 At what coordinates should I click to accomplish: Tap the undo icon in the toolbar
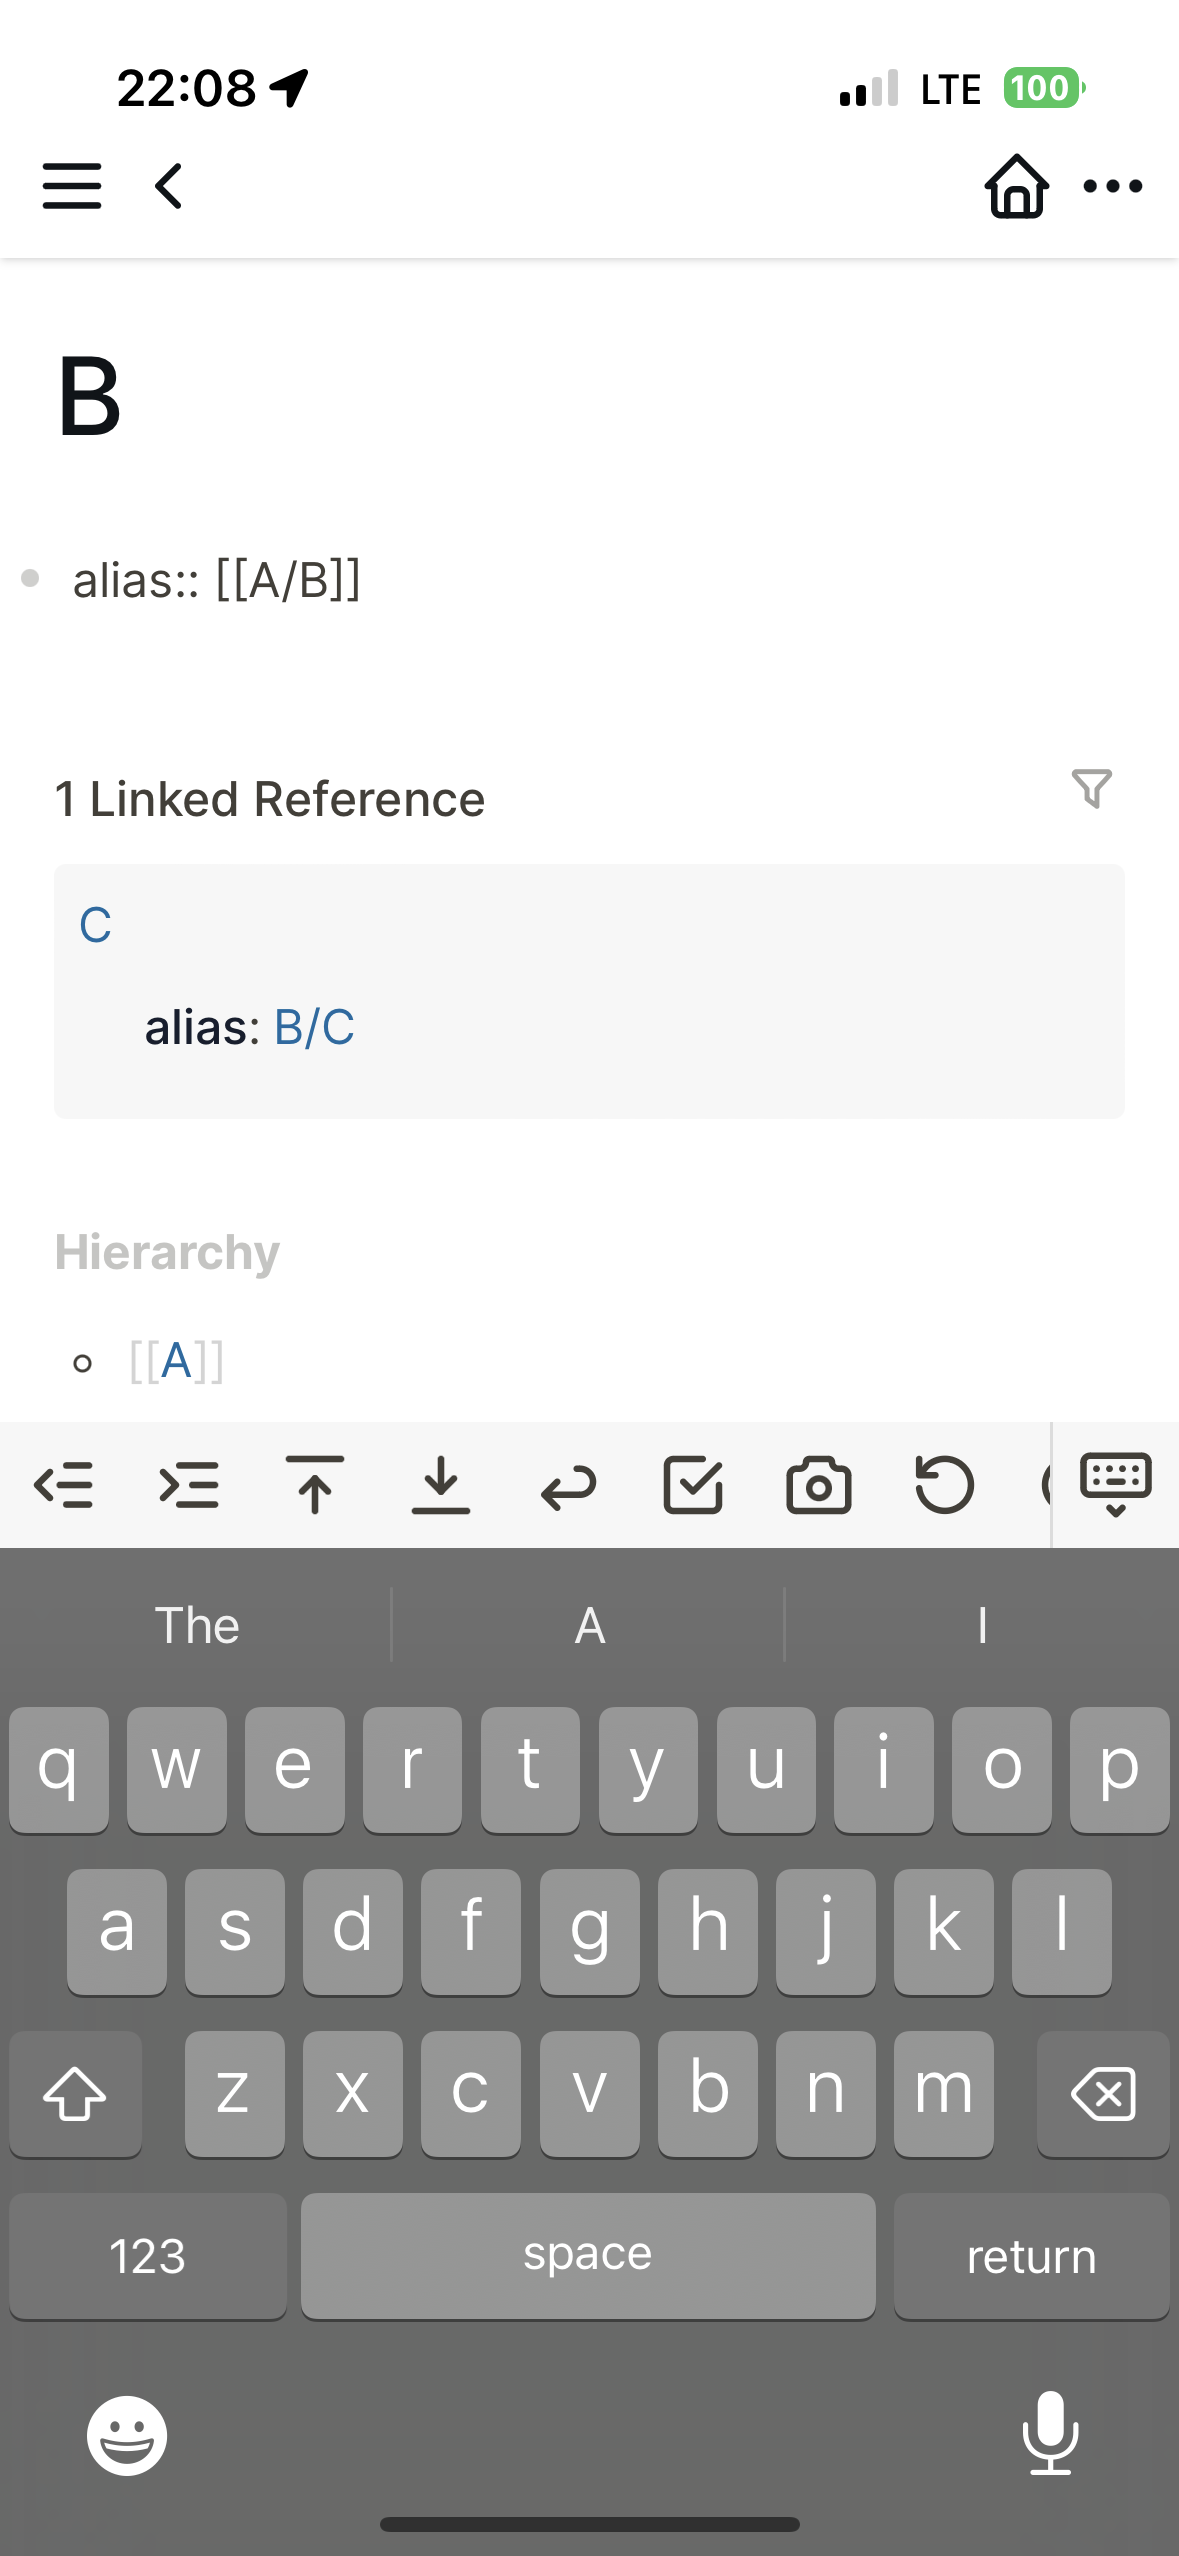(x=944, y=1486)
